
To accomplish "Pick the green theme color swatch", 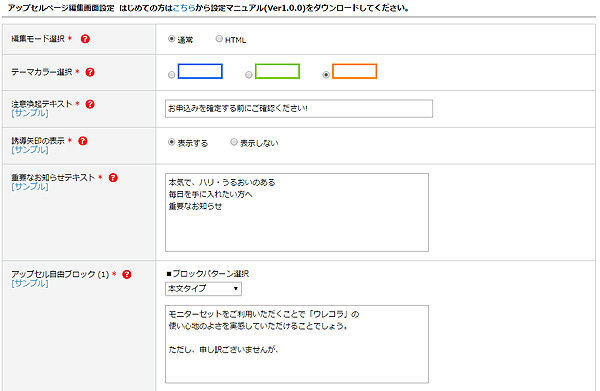I will (x=277, y=71).
